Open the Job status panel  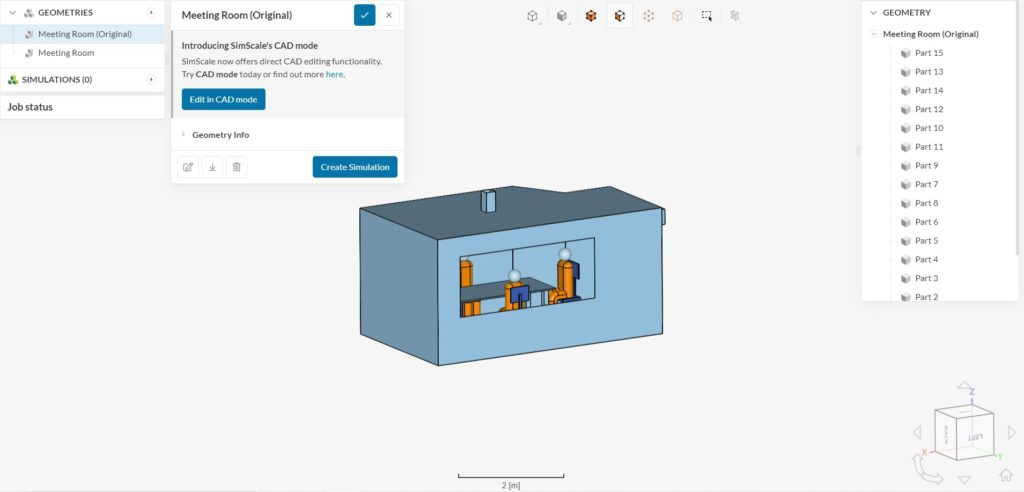[82, 107]
